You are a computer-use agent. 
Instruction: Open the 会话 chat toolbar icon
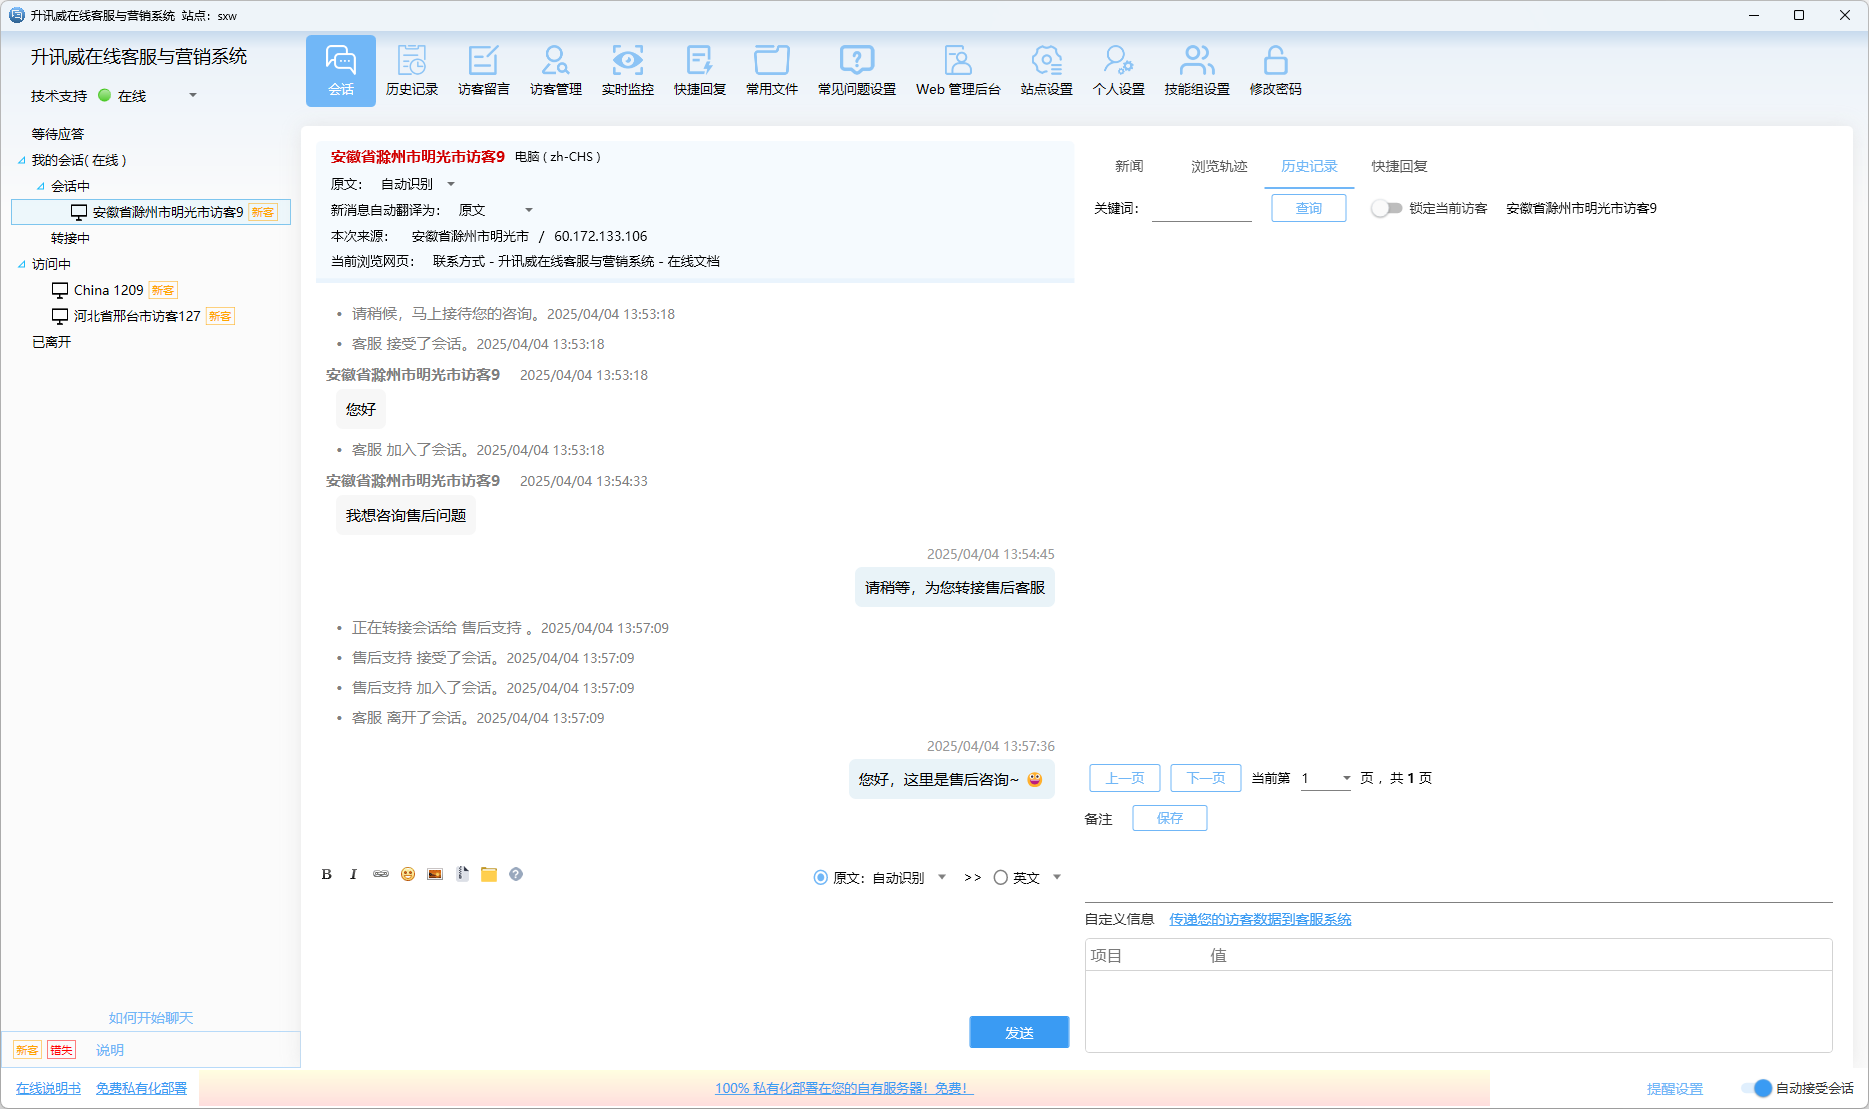(x=341, y=70)
